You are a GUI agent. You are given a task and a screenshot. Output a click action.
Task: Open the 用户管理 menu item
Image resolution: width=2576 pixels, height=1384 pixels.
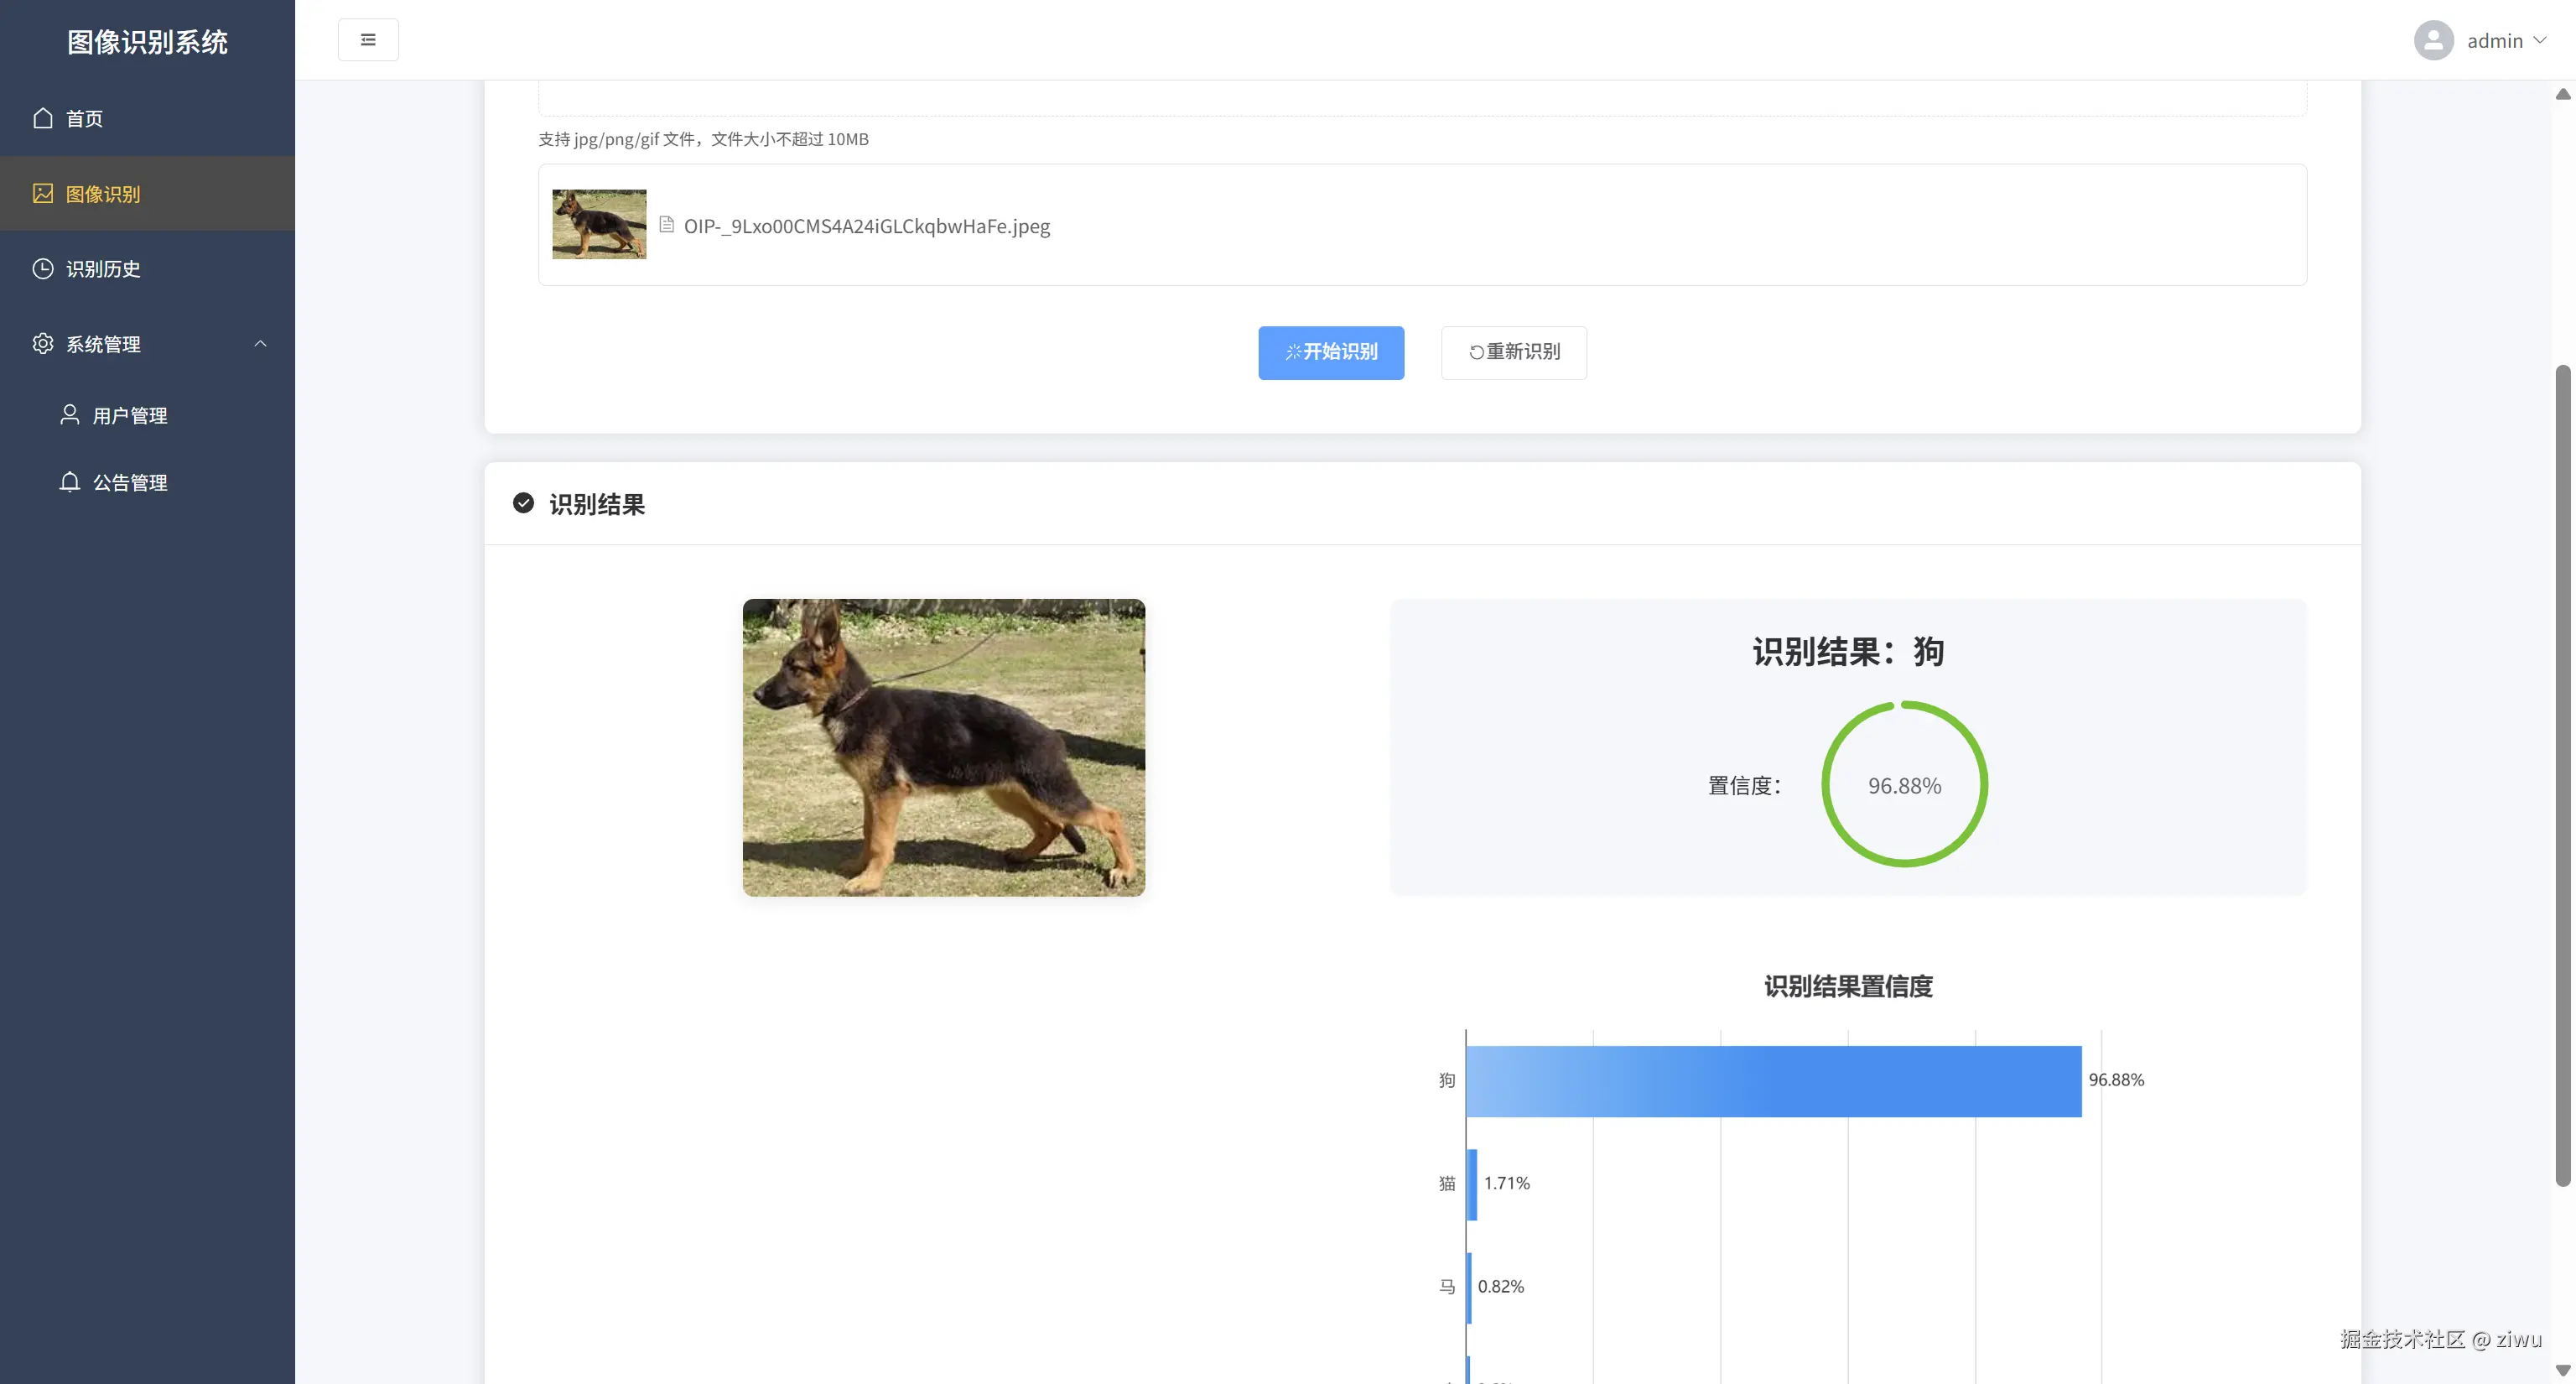[130, 415]
